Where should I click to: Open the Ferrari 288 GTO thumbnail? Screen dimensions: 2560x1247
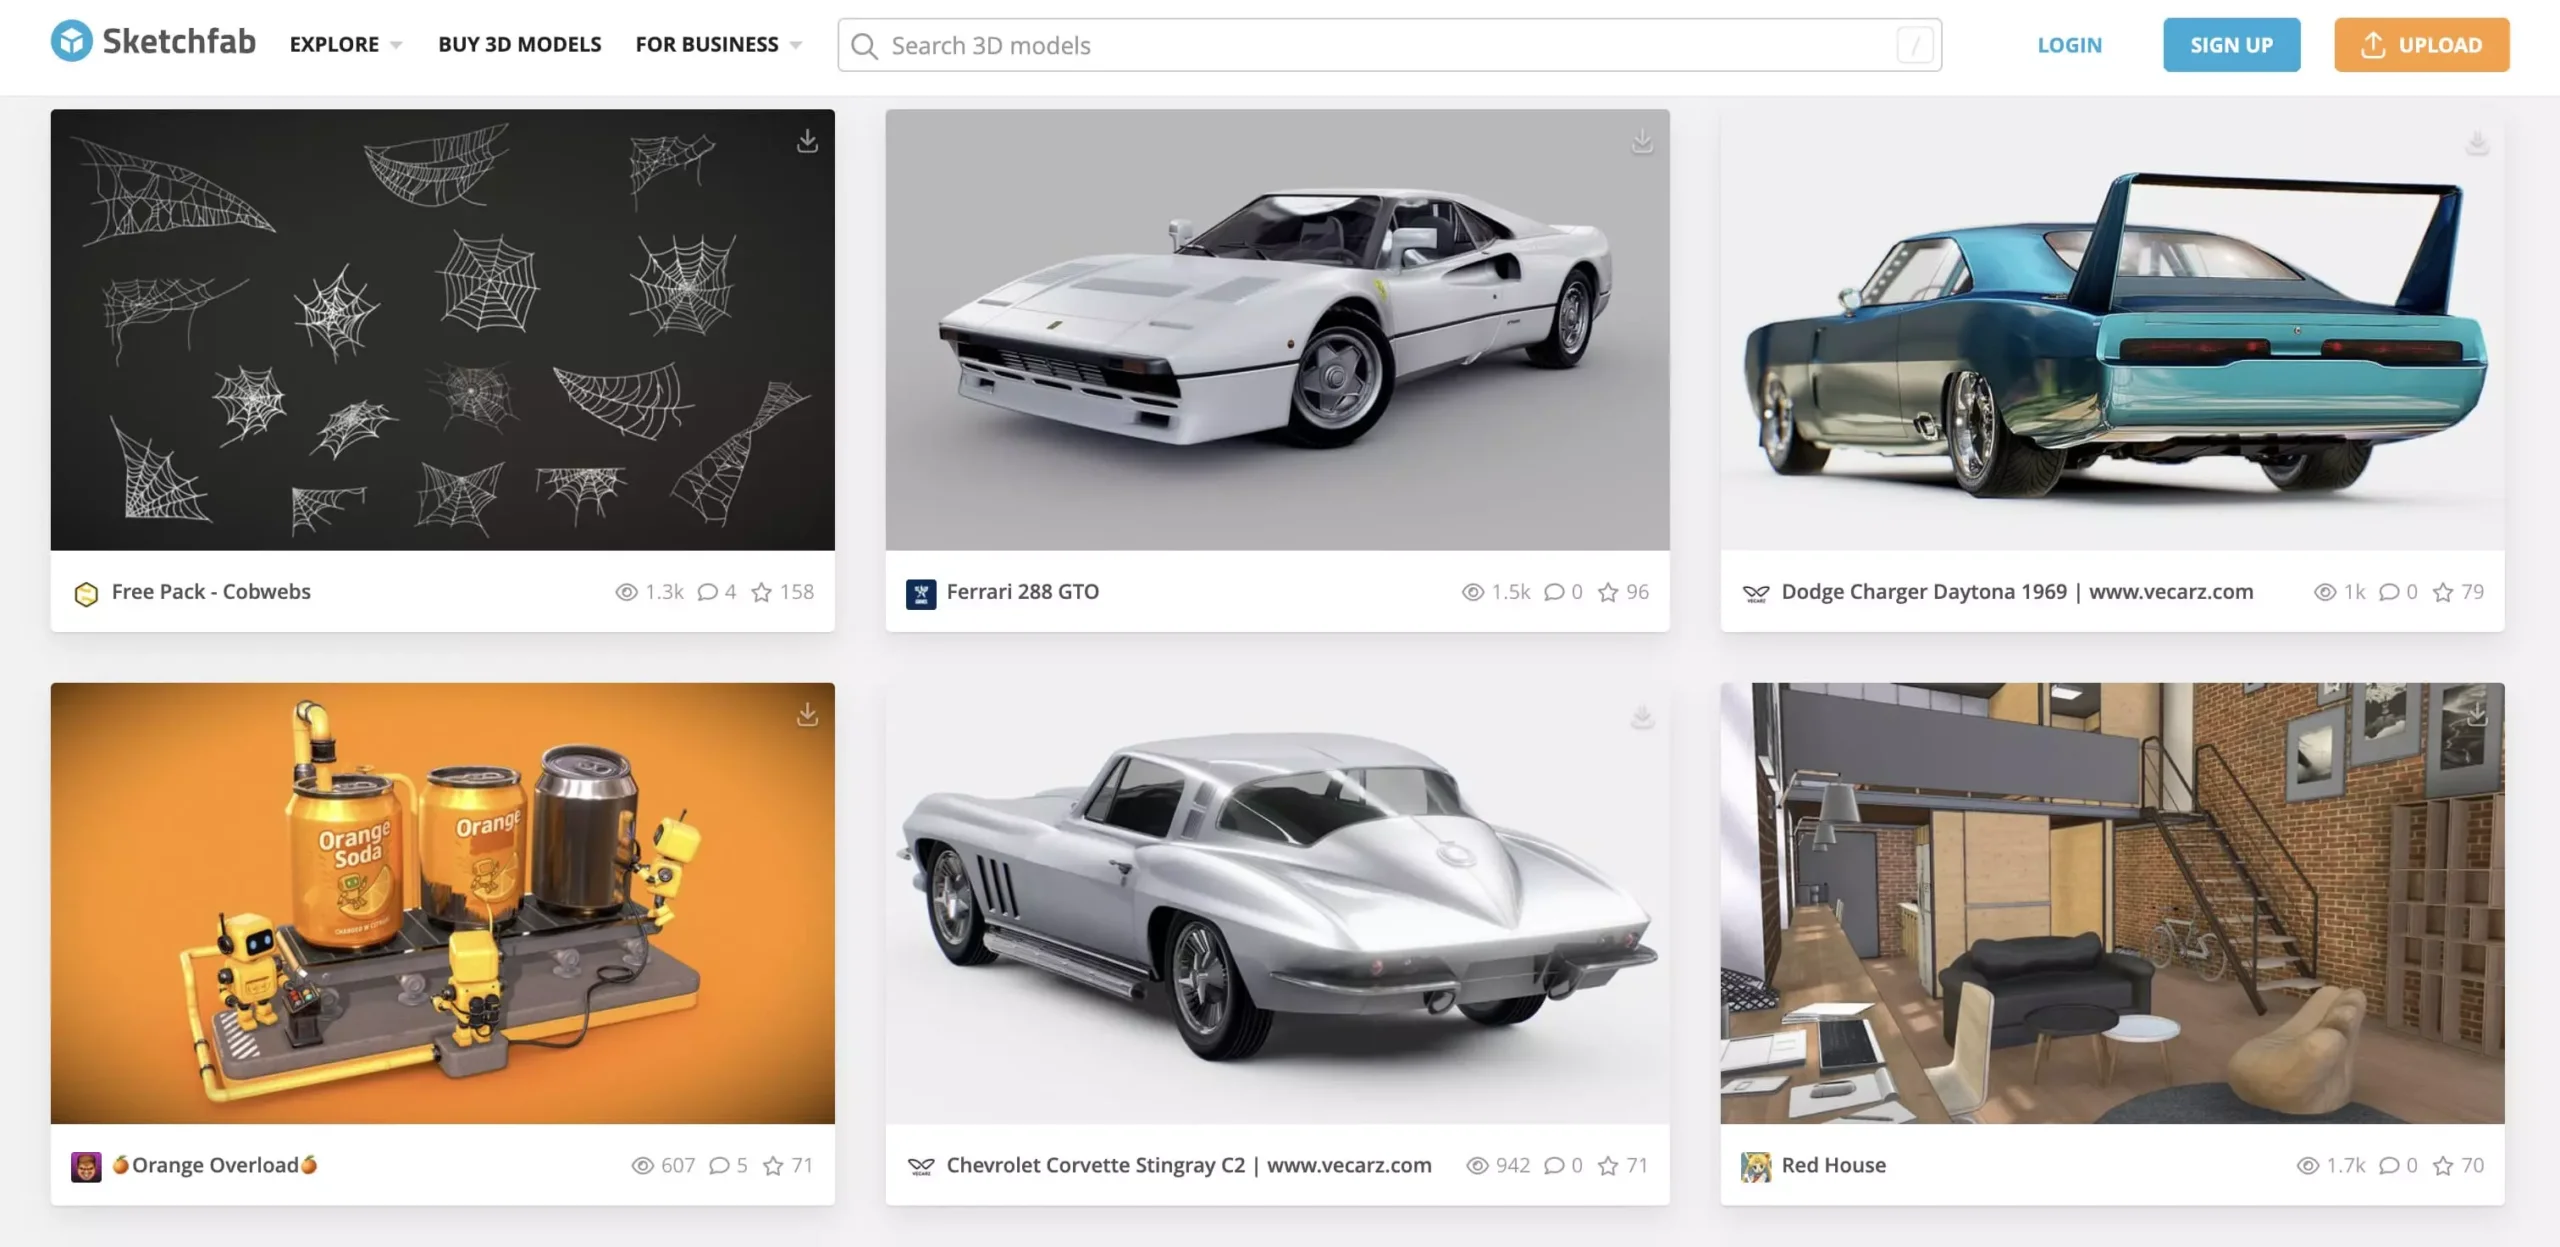point(1277,329)
